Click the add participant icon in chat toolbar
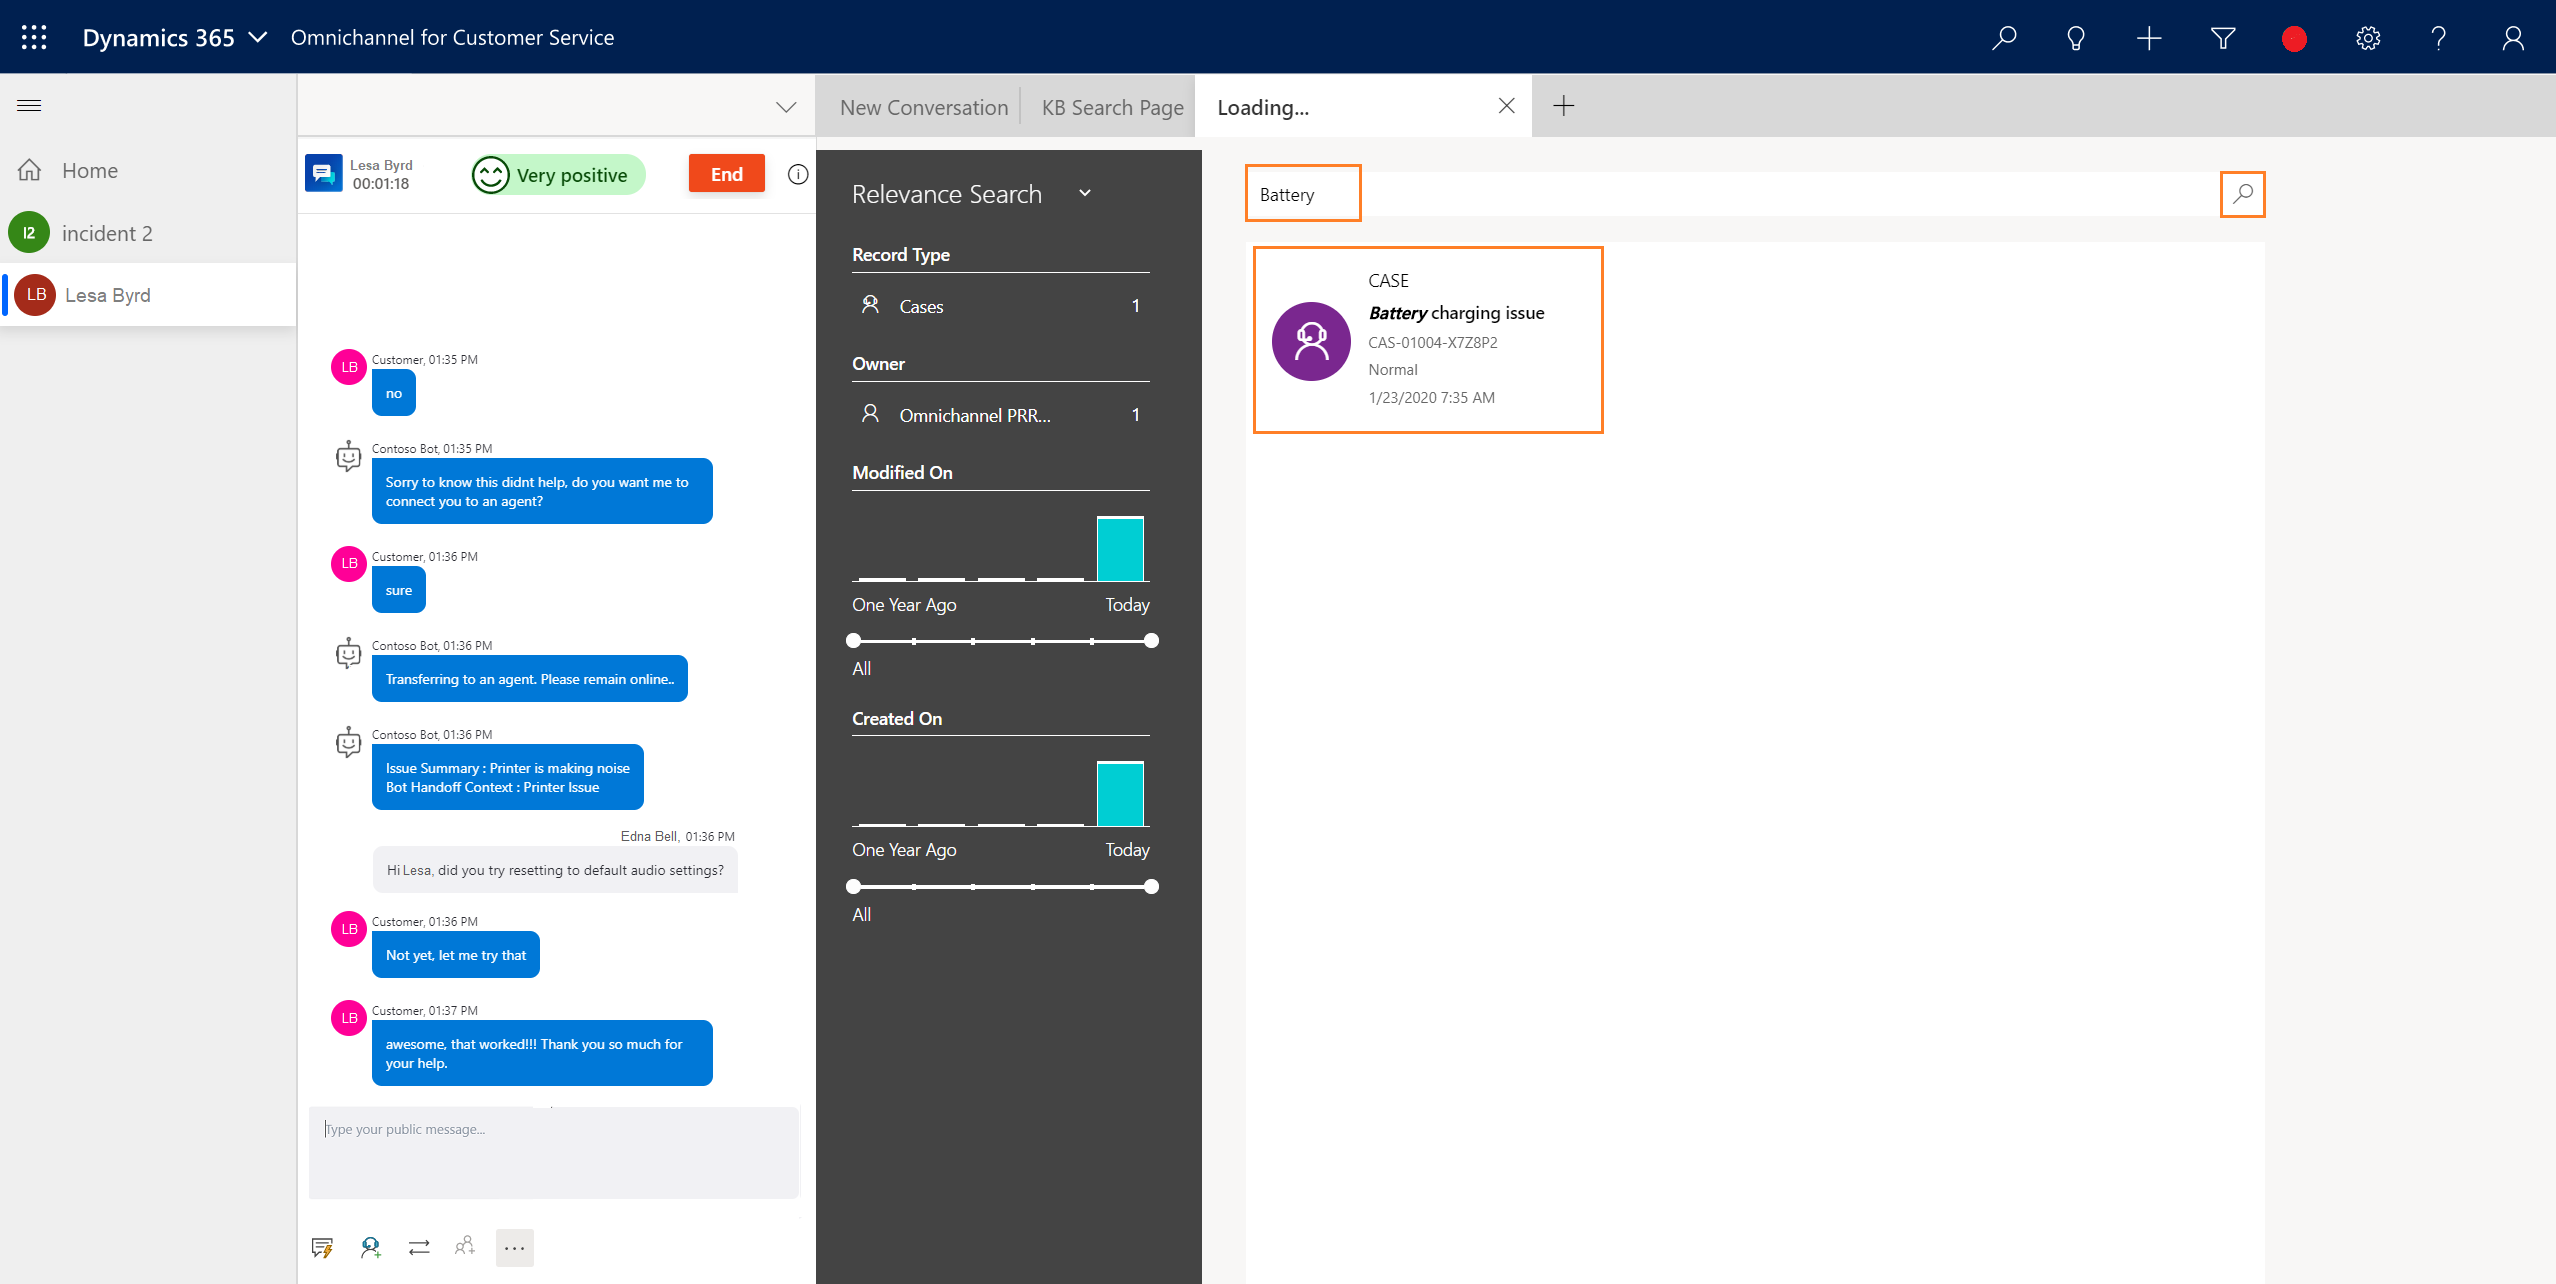This screenshot has height=1284, width=2556. (465, 1246)
